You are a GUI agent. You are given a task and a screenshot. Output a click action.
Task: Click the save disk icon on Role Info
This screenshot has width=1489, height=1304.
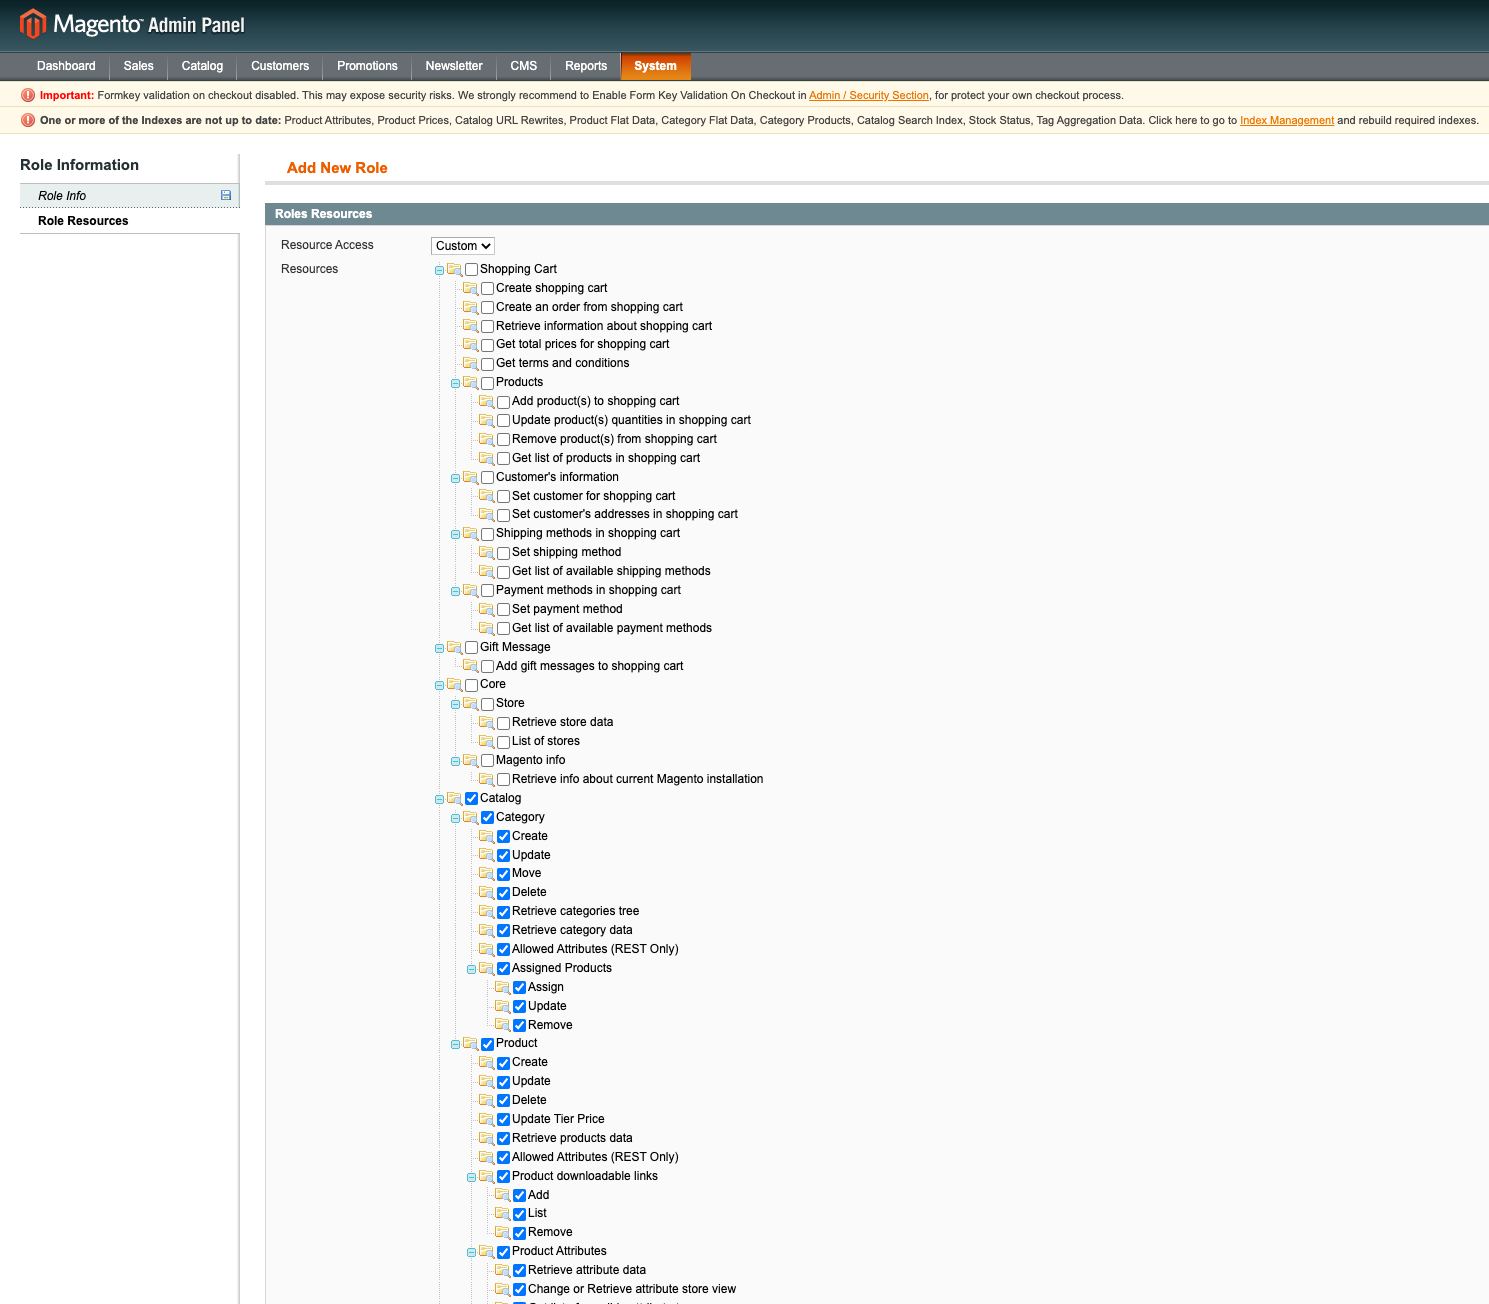coord(225,195)
